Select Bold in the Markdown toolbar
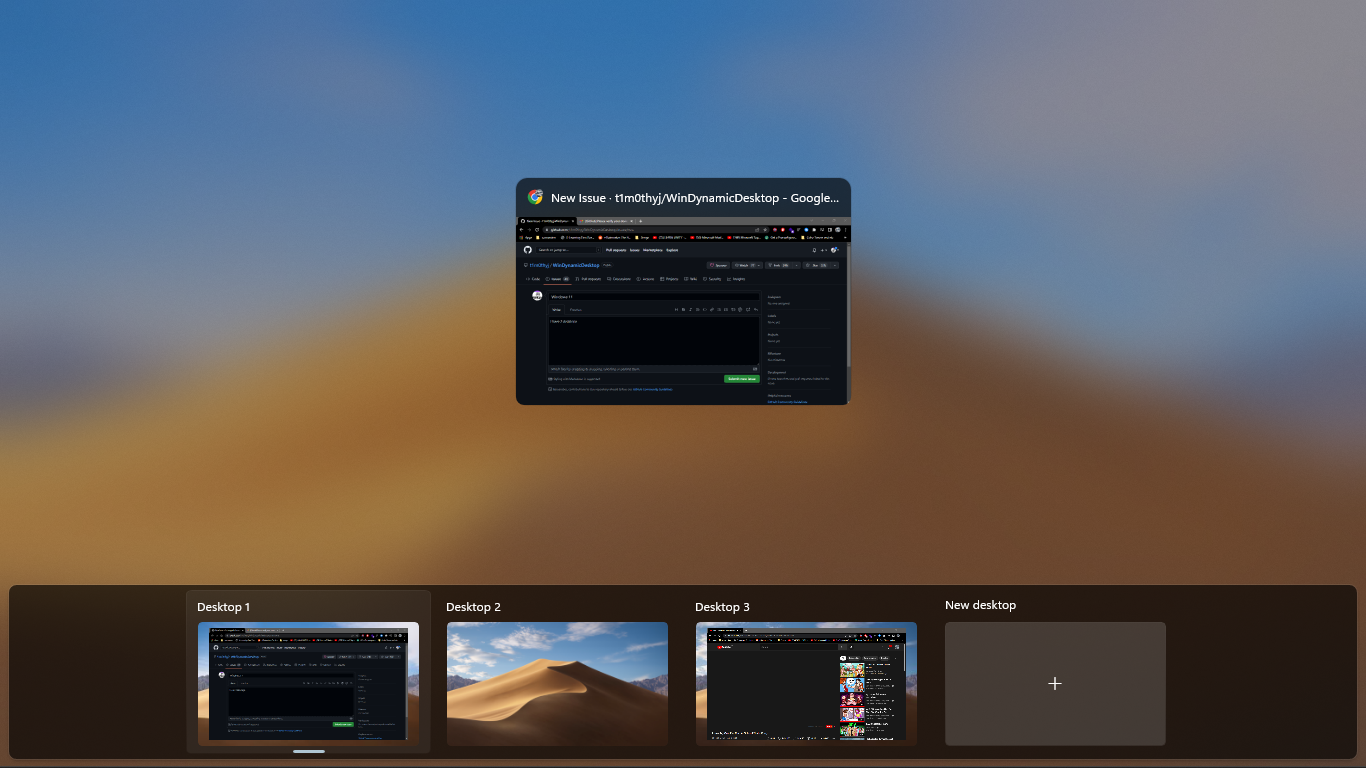 click(684, 310)
